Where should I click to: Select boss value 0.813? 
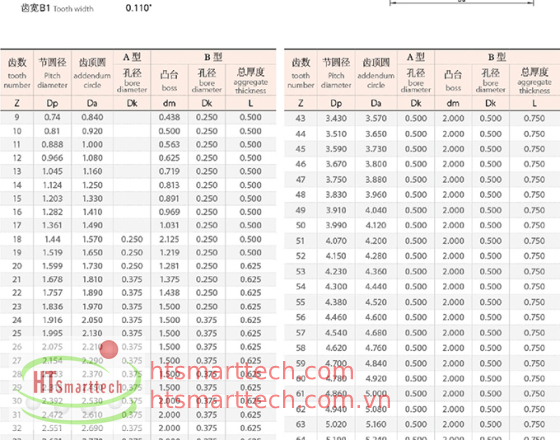[169, 185]
